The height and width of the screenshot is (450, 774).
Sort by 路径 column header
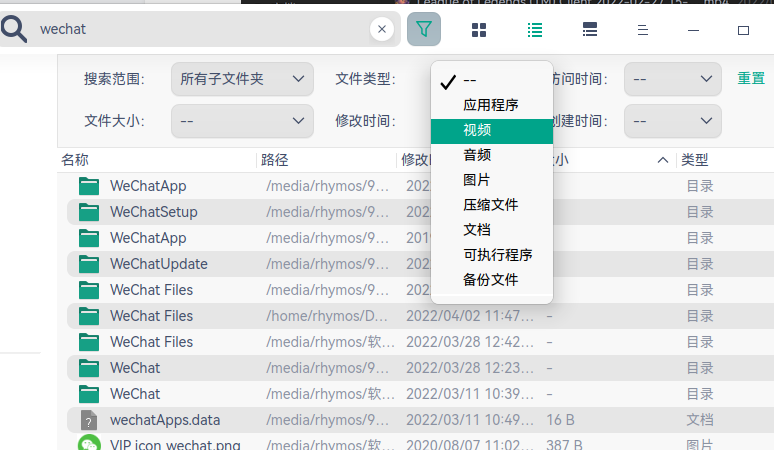(x=274, y=160)
